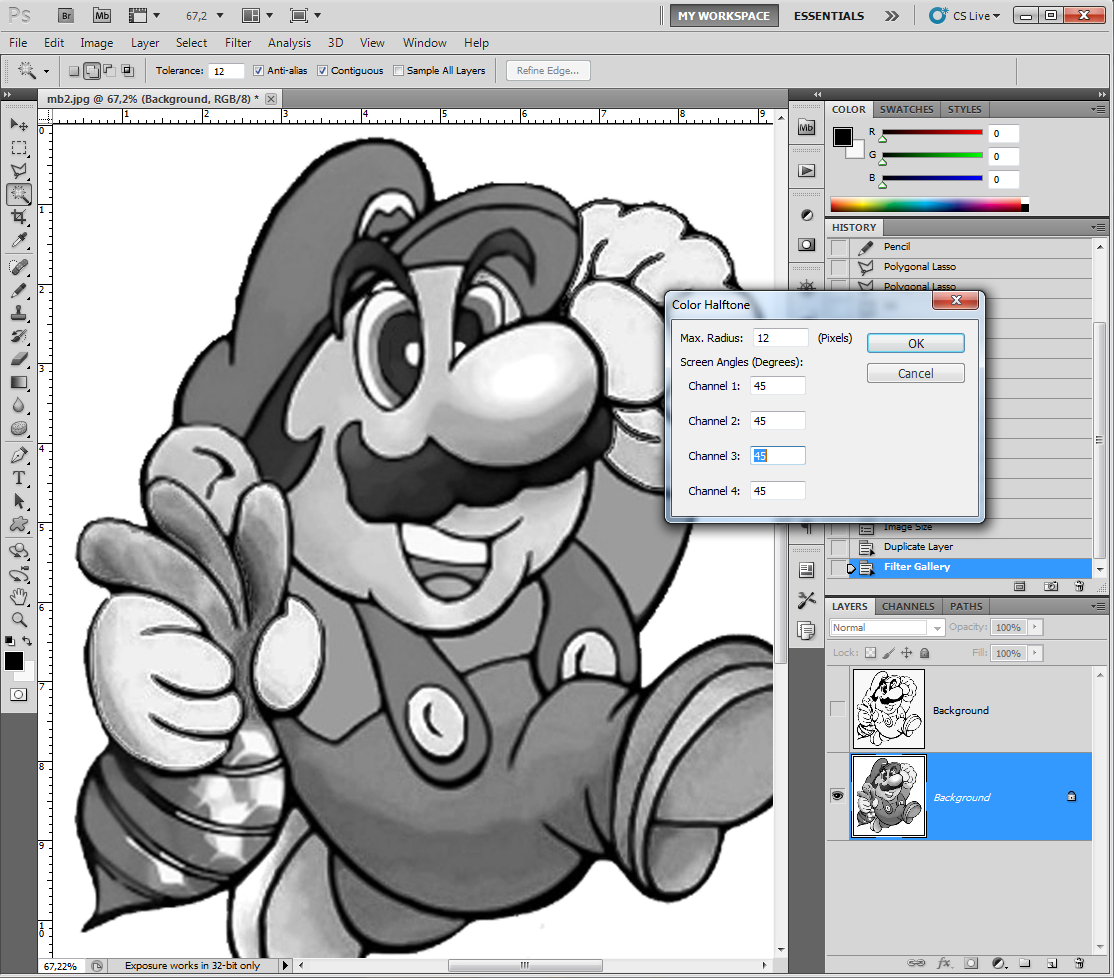This screenshot has height=978, width=1114.
Task: Select the Zoom magnifier tool
Action: (x=19, y=619)
